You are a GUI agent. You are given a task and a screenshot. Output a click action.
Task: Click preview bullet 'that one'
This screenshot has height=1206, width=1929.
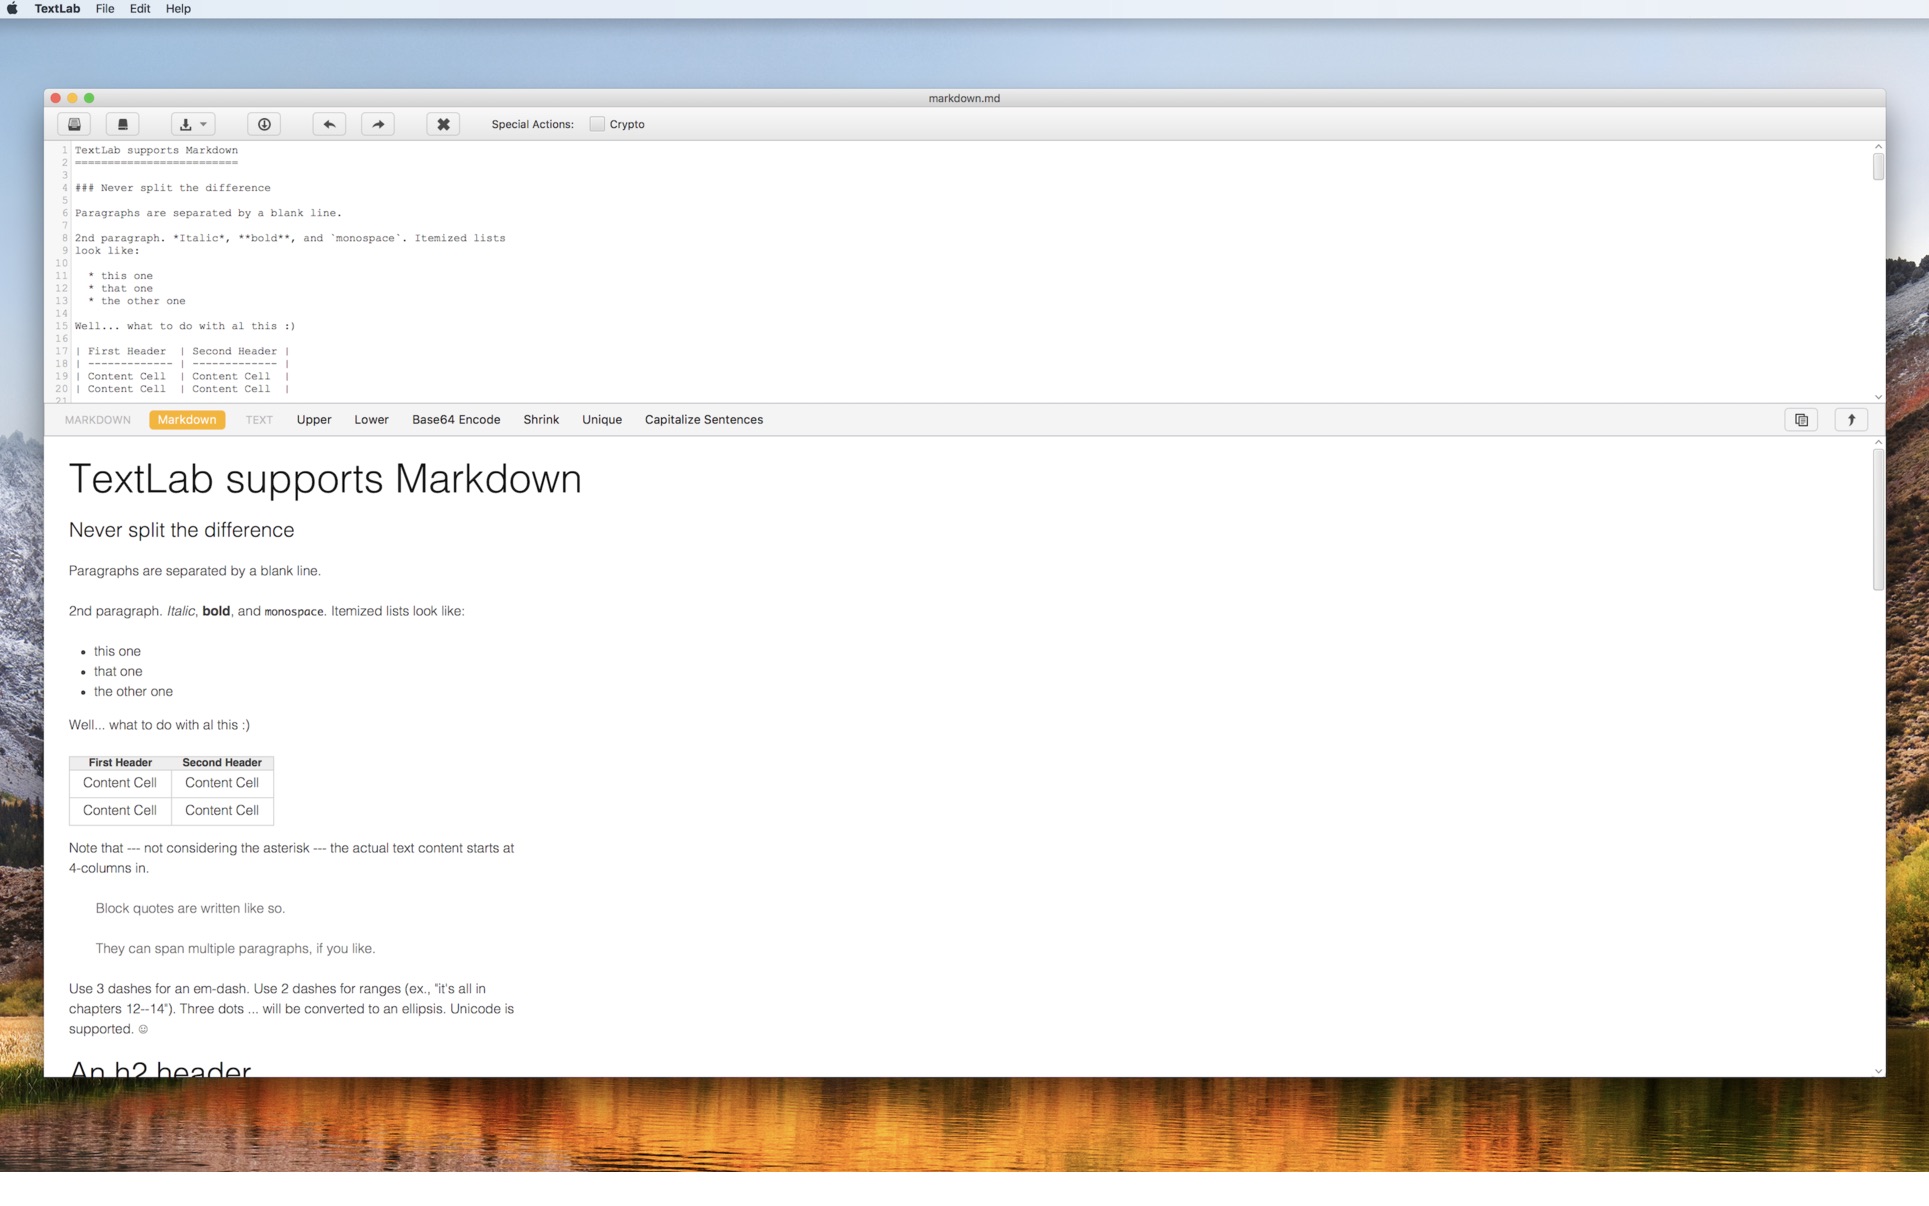pyautogui.click(x=118, y=671)
